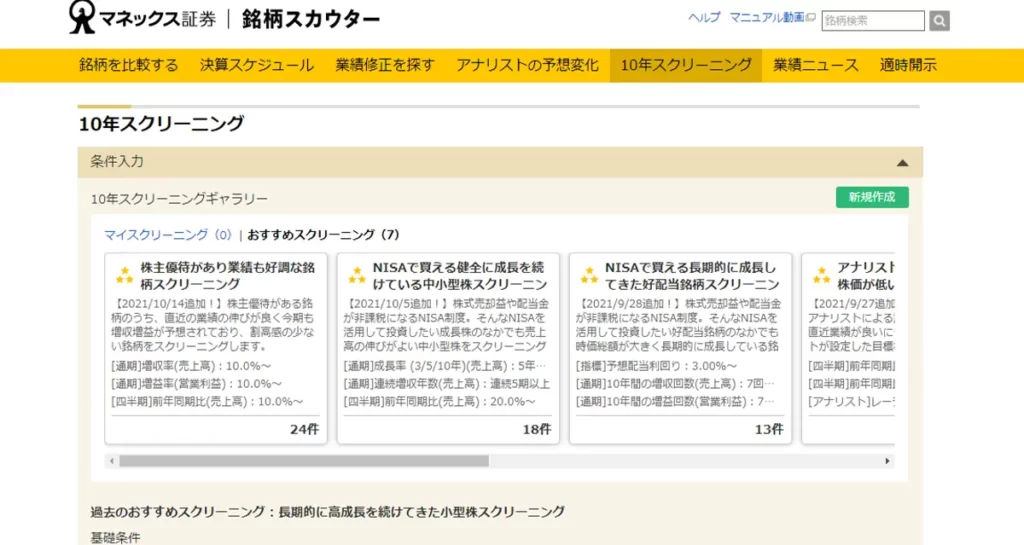Click the ヘルプ link

(x=704, y=18)
